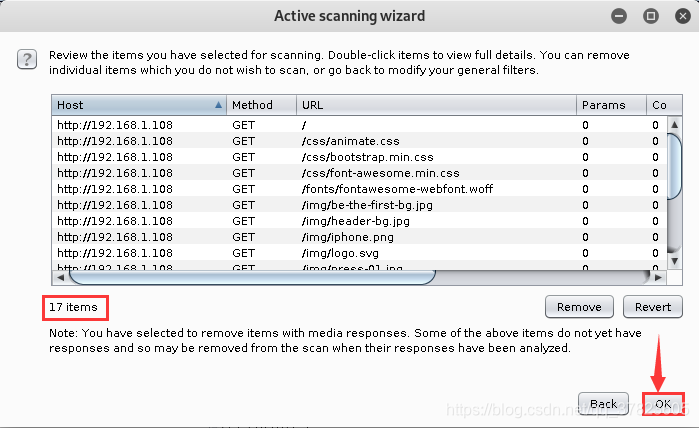Close the Active scanning wizard window
This screenshot has height=428, width=699.
(x=683, y=16)
